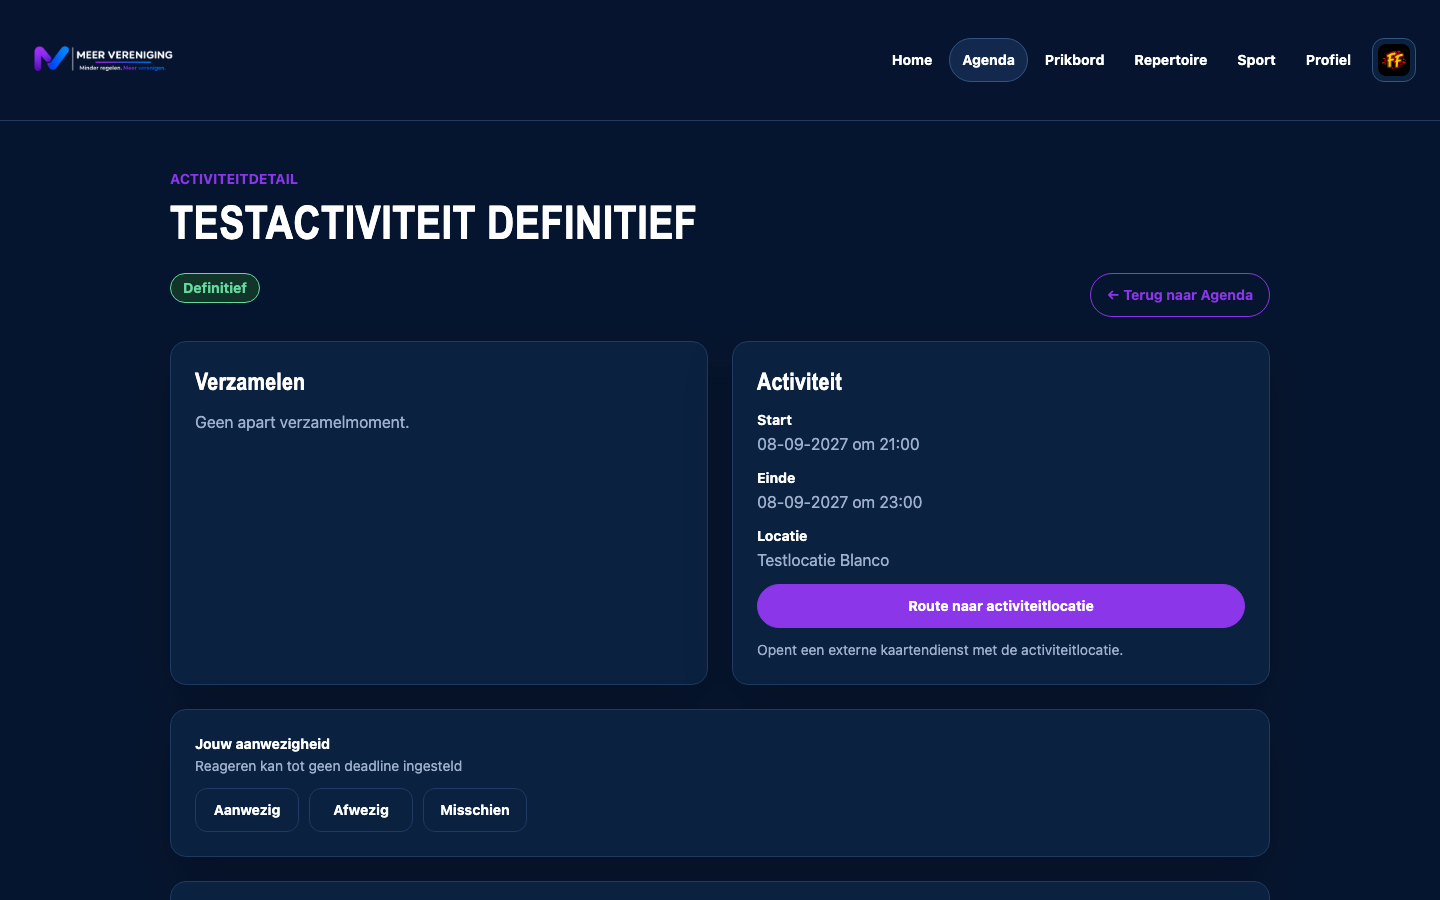
Task: Click 'Geen apart verzamelmoment.' text
Action: coord(302,422)
